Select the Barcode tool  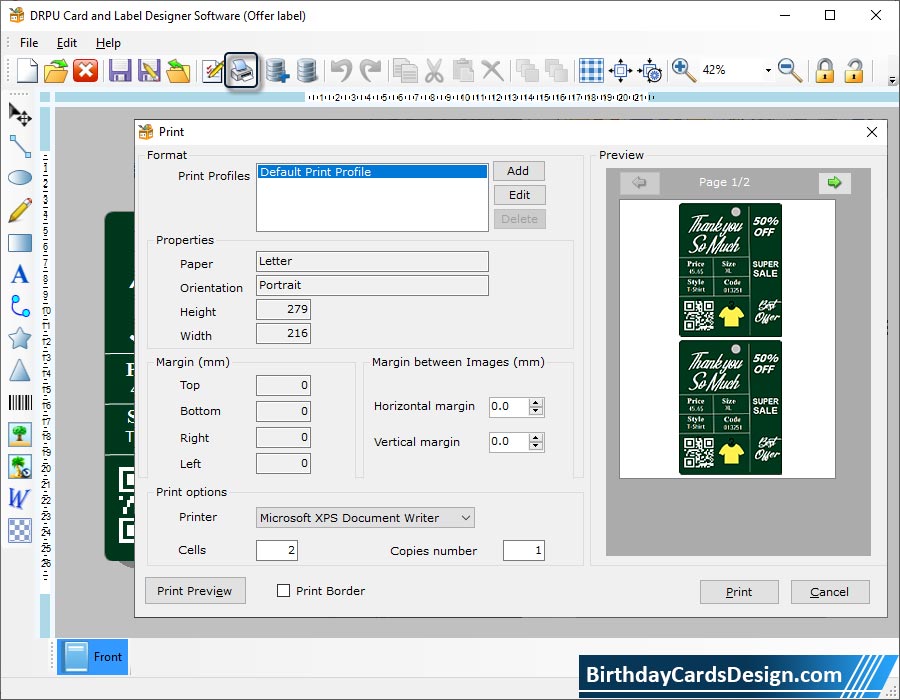20,402
